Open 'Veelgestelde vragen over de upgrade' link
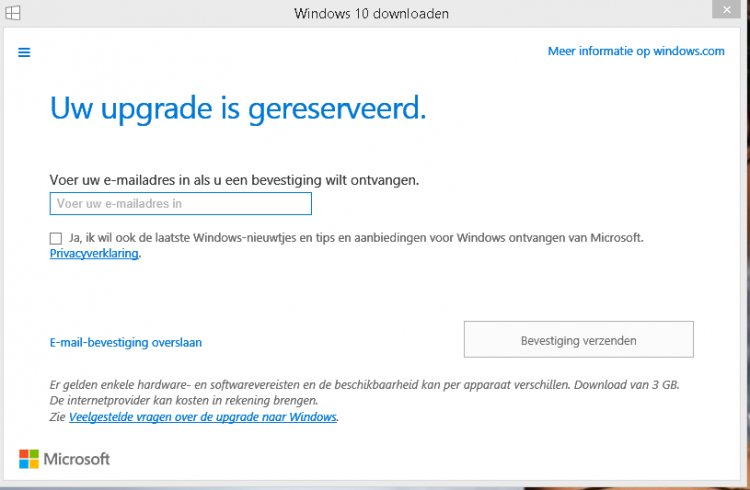 203,417
